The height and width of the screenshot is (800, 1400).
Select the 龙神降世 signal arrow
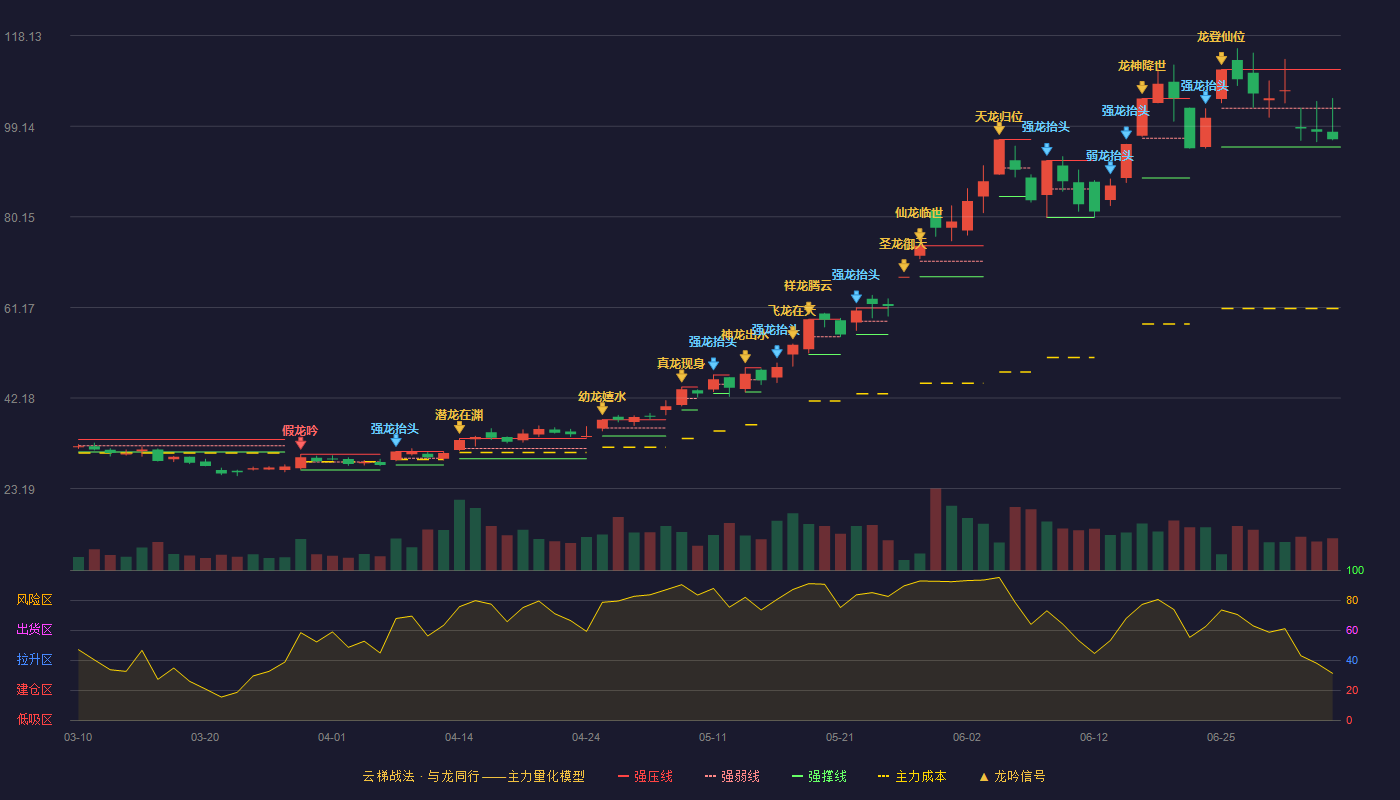pyautogui.click(x=1142, y=88)
